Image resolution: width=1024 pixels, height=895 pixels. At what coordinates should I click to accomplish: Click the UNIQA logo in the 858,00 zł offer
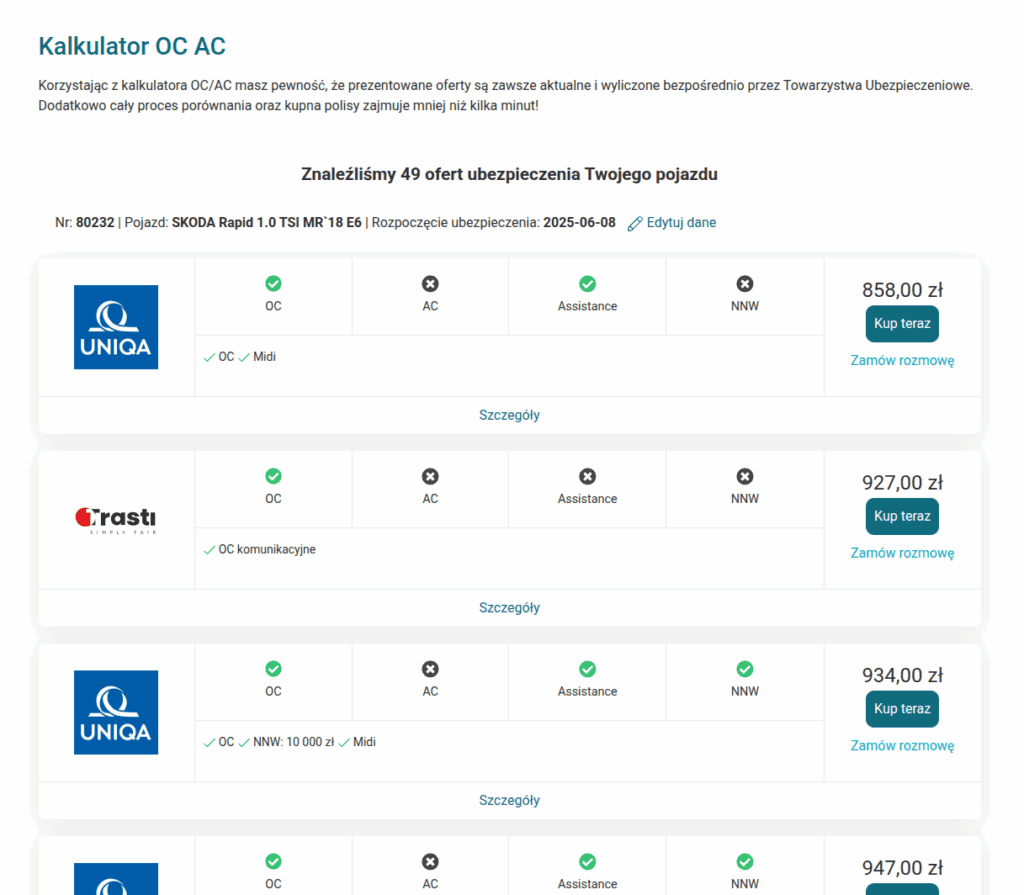coord(116,327)
